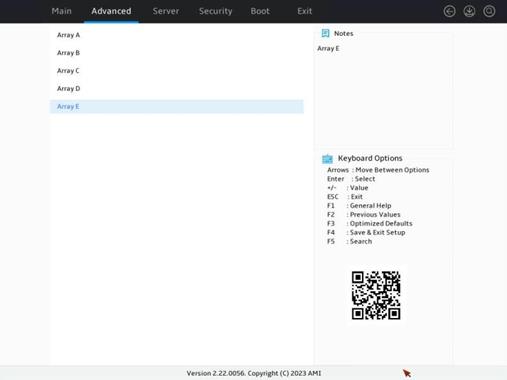Click the QR code image
This screenshot has width=507, height=380.
click(x=376, y=295)
